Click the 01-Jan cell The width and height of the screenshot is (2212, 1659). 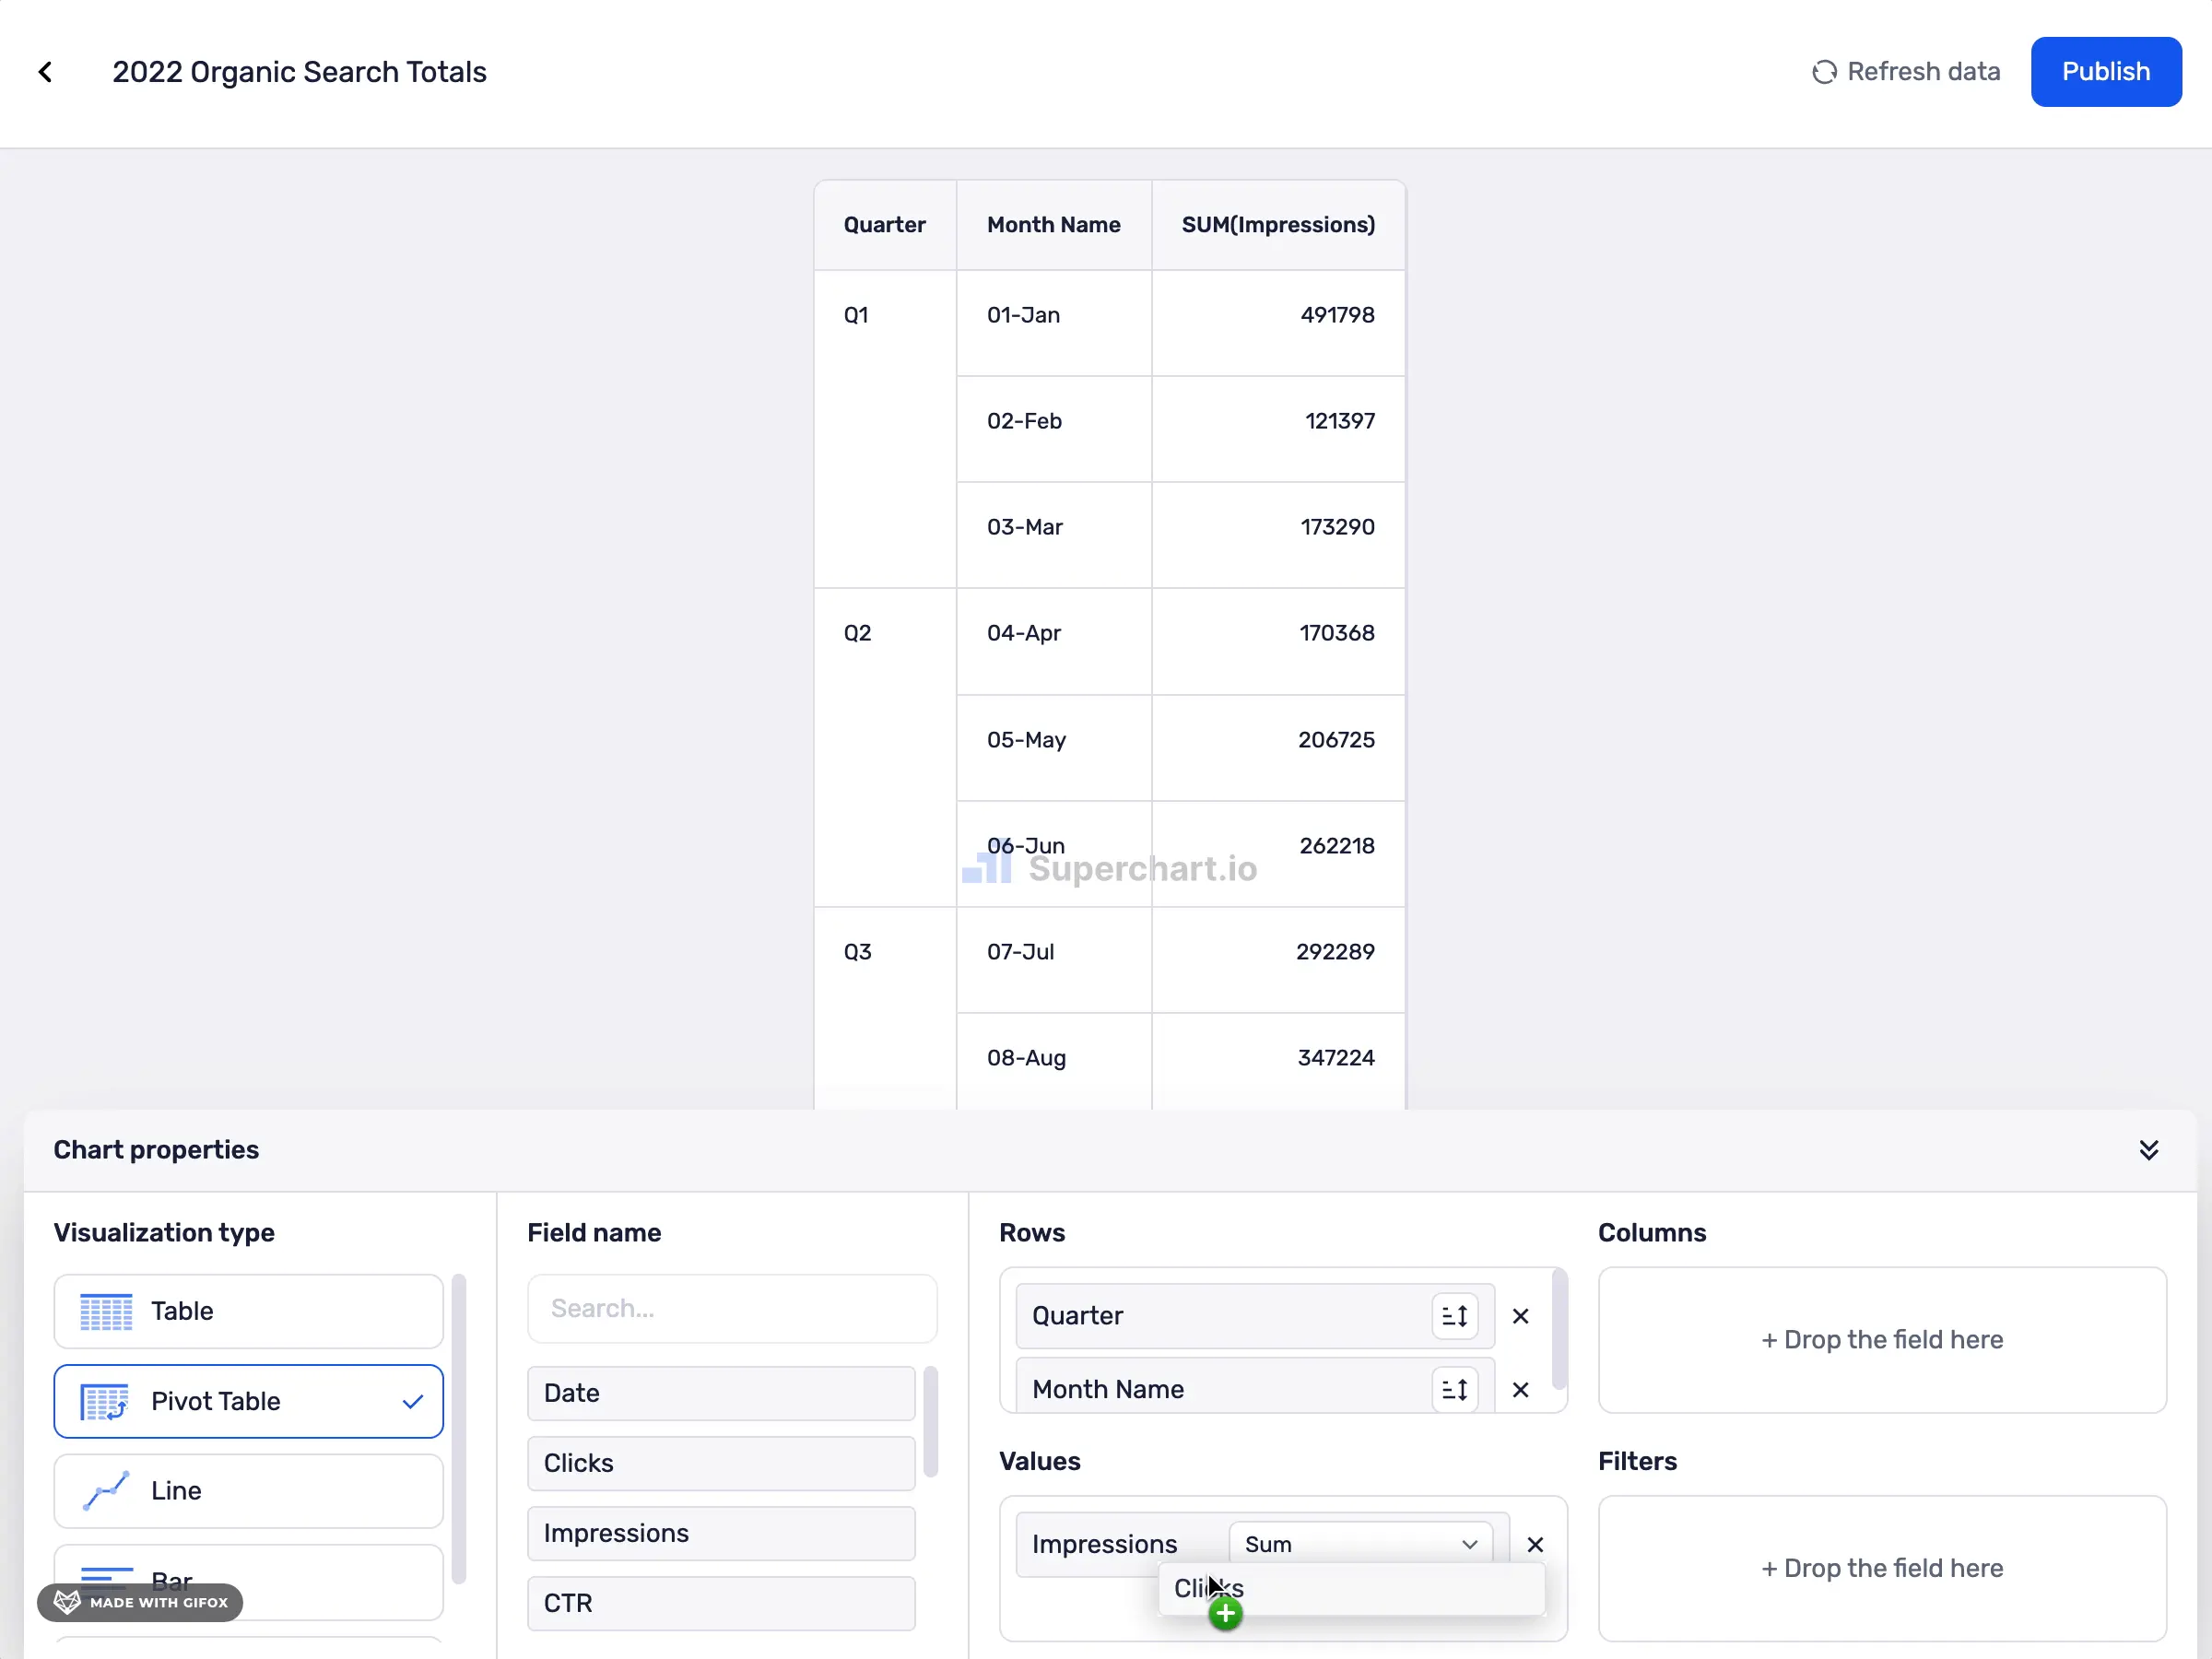pos(1053,323)
